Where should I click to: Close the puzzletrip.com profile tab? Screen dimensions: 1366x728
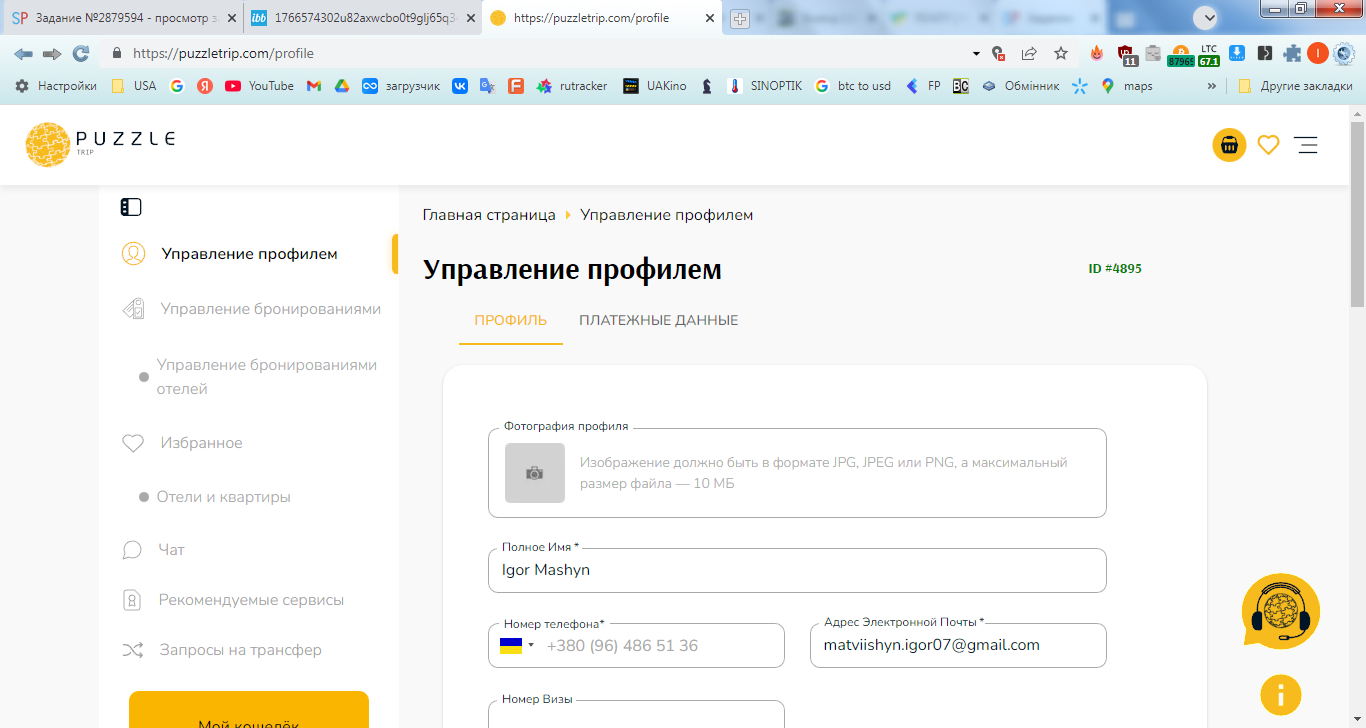710,18
